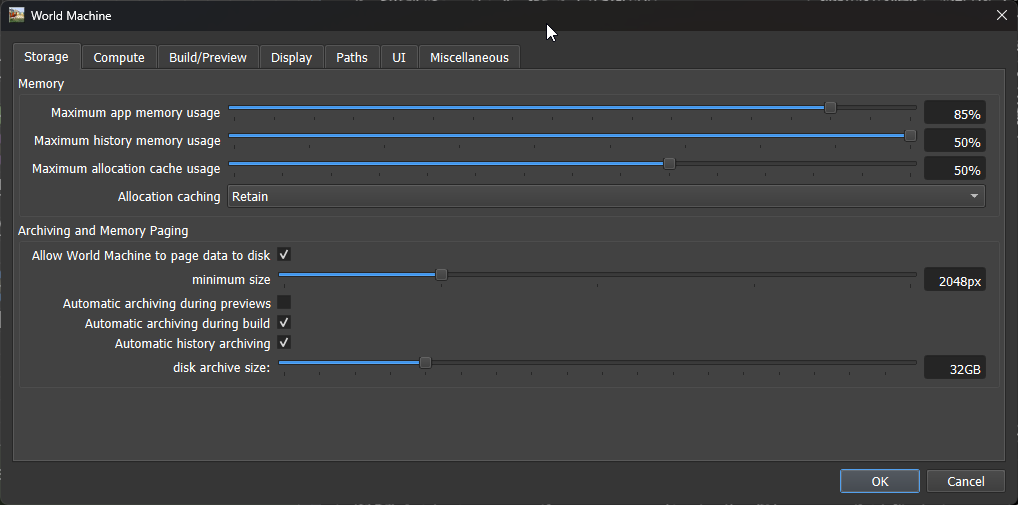This screenshot has height=505, width=1018.
Task: Uncheck Automatic archiving during build
Action: pyautogui.click(x=284, y=323)
